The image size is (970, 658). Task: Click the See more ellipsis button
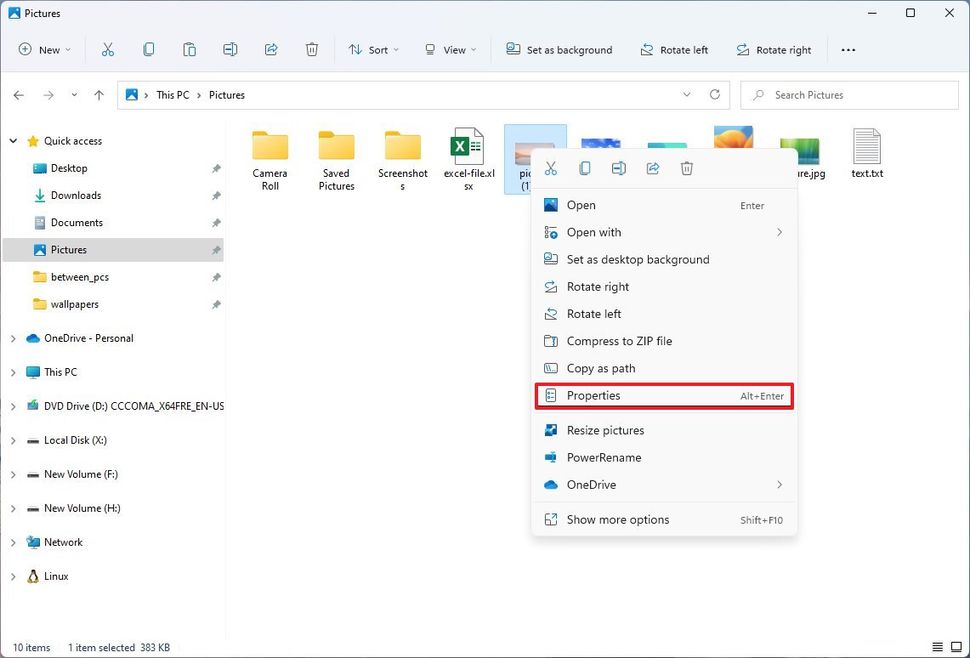(x=848, y=49)
